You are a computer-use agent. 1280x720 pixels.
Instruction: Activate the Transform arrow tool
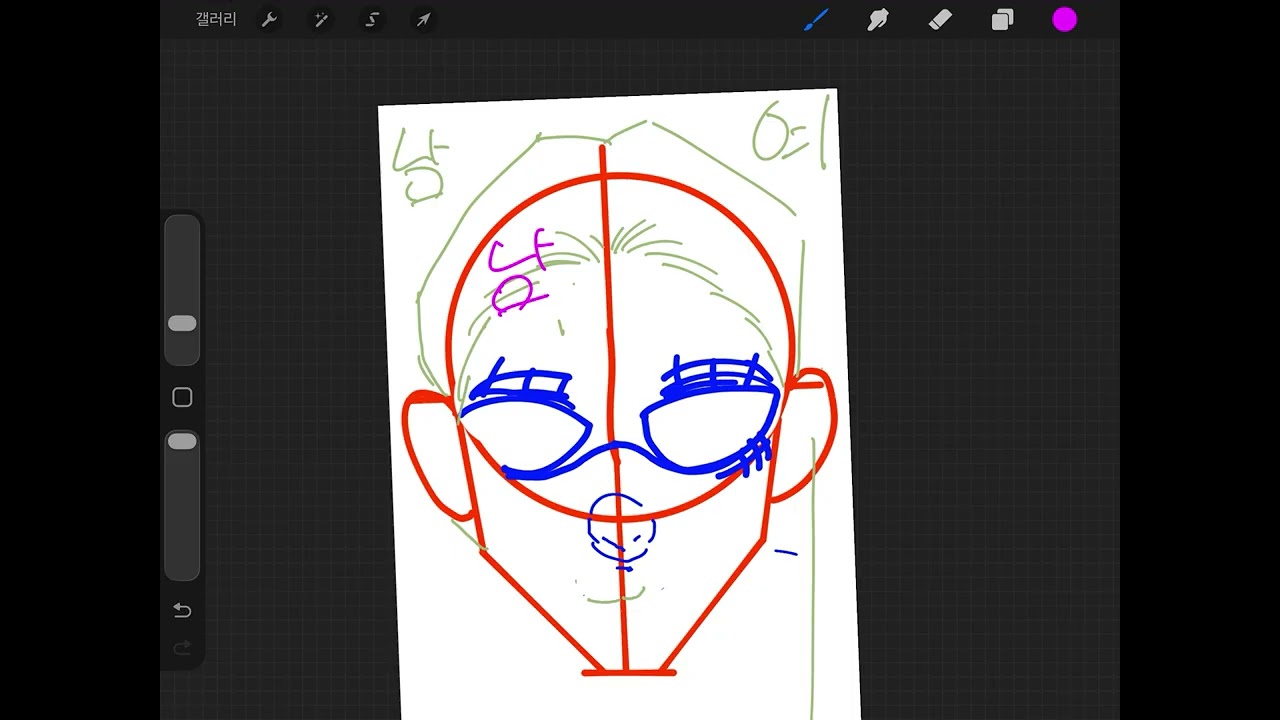423,20
